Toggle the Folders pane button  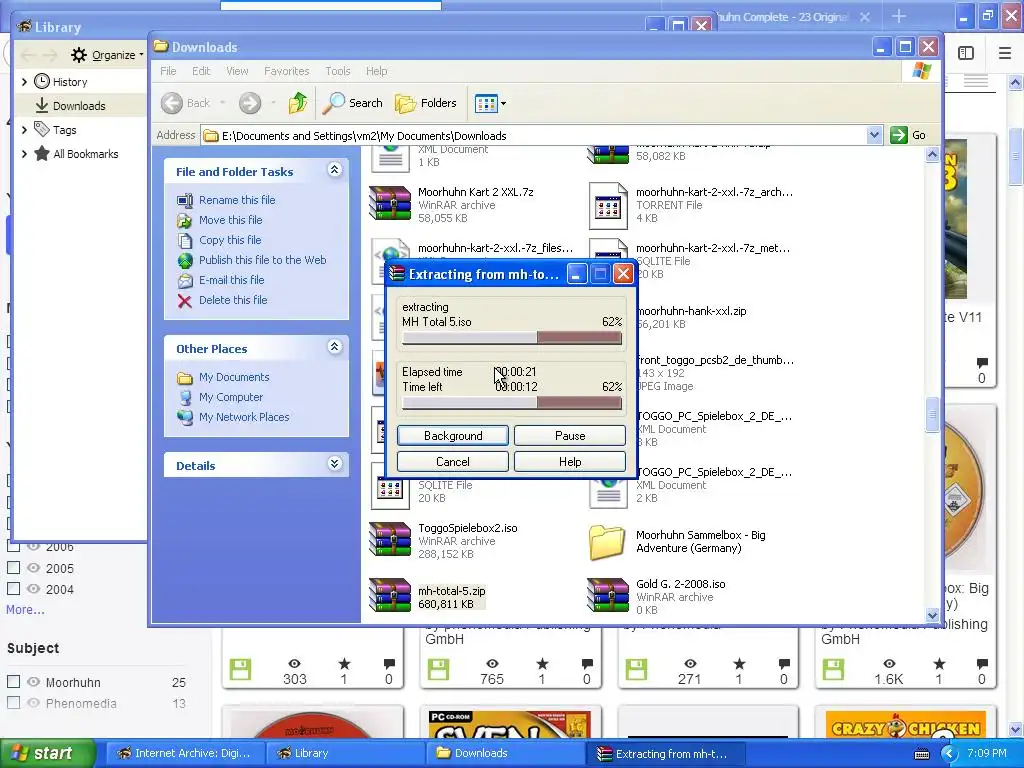(425, 103)
